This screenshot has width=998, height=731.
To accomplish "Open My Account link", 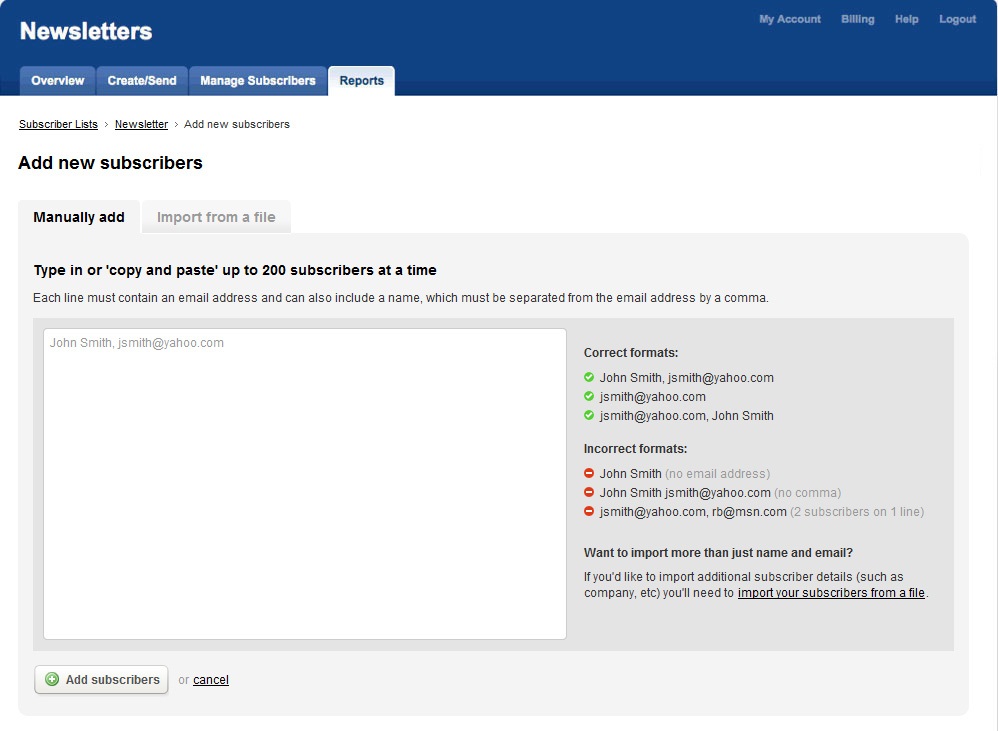I will click(790, 19).
